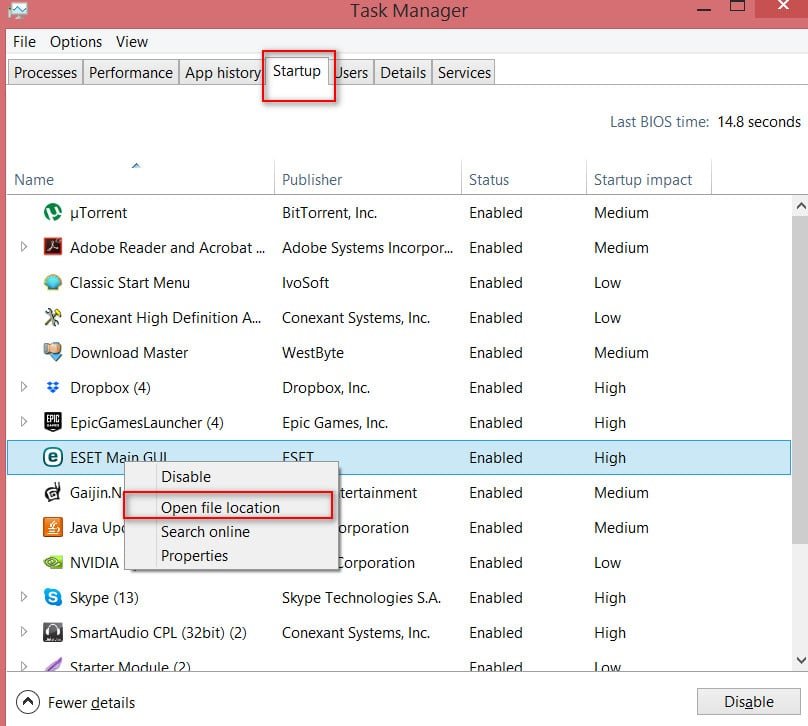This screenshot has height=726, width=808.
Task: Click the µTorrent app icon
Action: click(x=53, y=212)
